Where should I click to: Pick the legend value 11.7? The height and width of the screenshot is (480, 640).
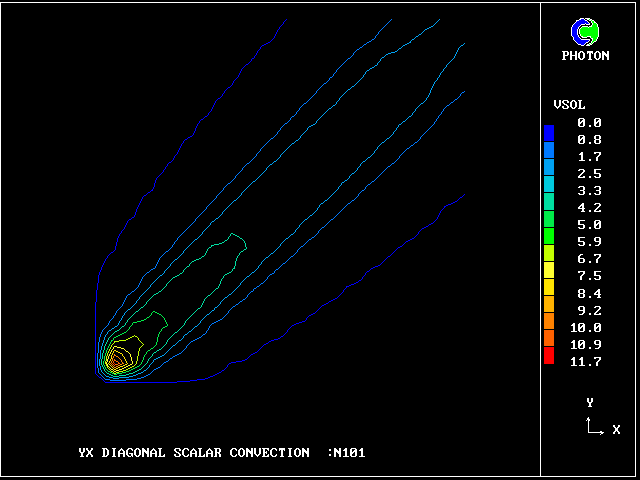coord(589,362)
